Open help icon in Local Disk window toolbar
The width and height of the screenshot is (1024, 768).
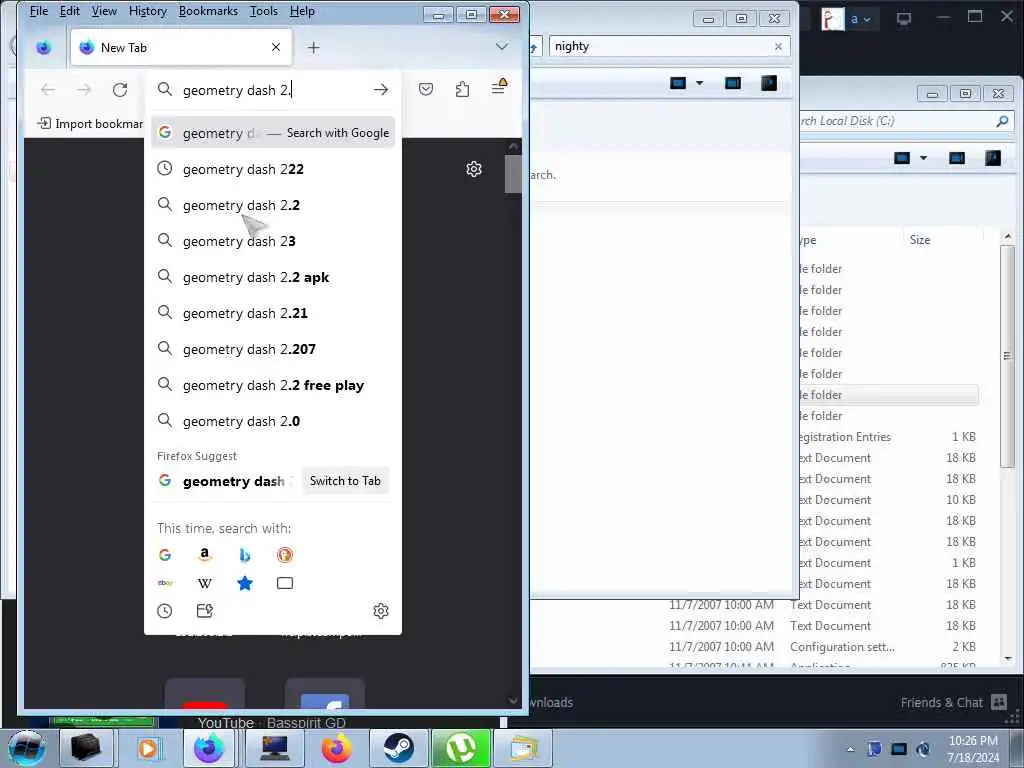(993, 157)
